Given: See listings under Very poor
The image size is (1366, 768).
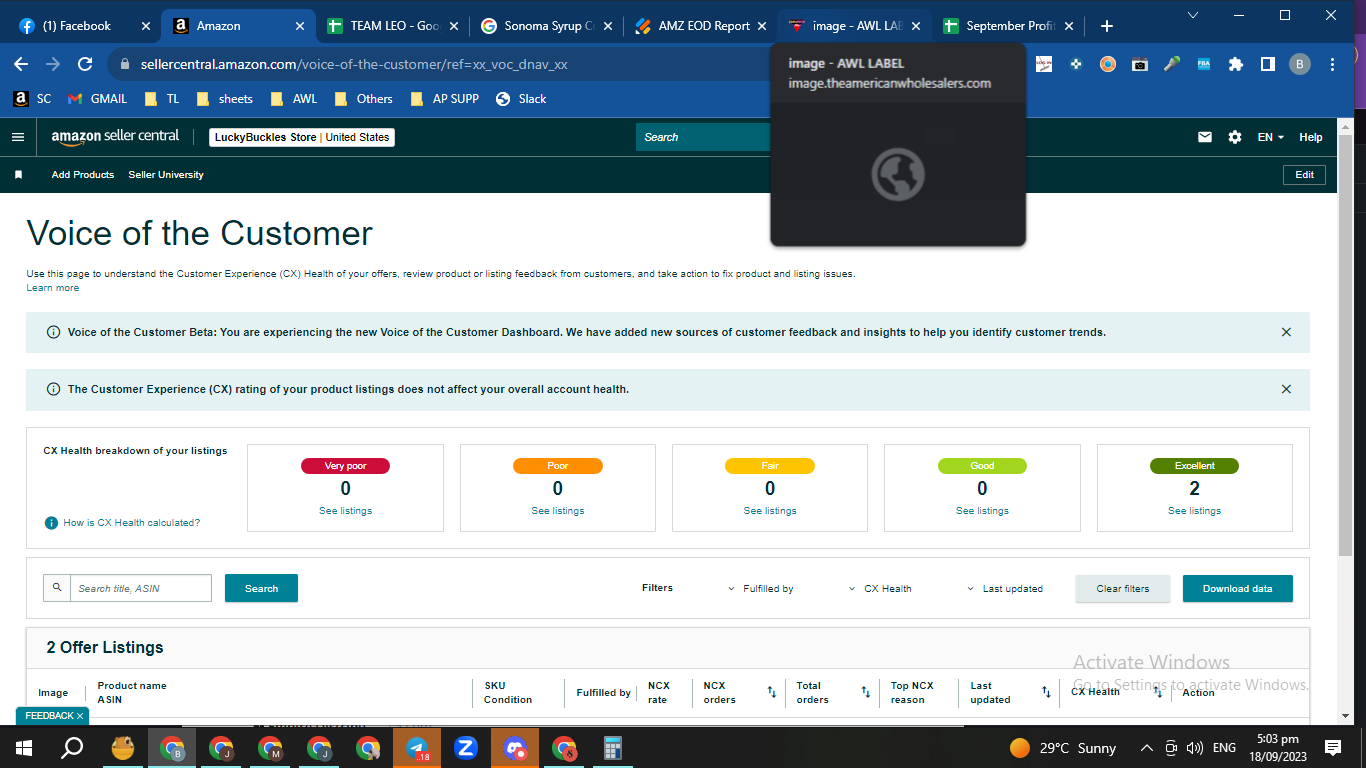Looking at the screenshot, I should coord(345,511).
